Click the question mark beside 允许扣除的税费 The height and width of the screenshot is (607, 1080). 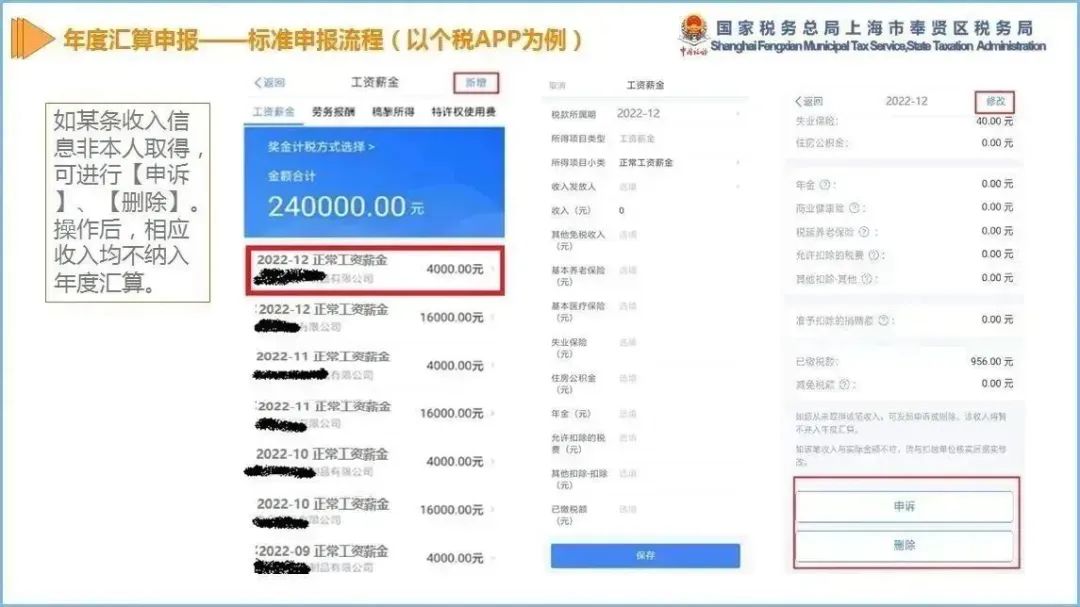873,255
